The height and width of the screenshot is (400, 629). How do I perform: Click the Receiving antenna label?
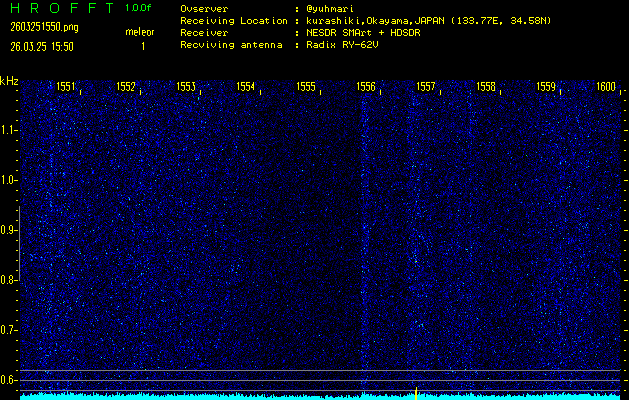231,45
